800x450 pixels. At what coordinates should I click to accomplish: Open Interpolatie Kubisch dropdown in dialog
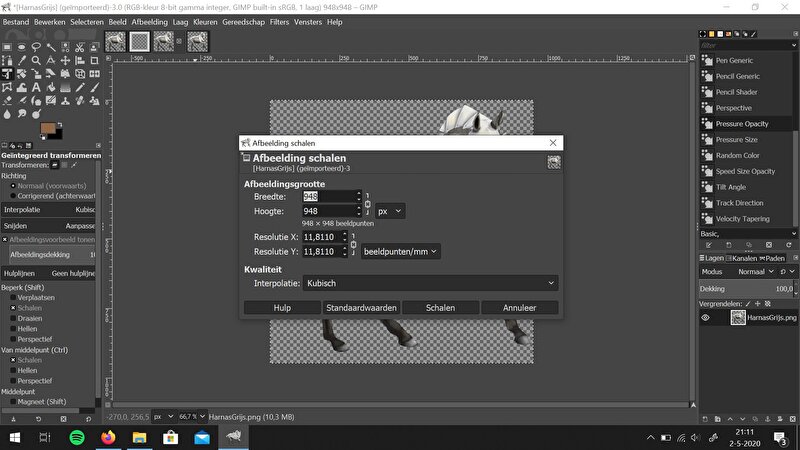coord(430,283)
